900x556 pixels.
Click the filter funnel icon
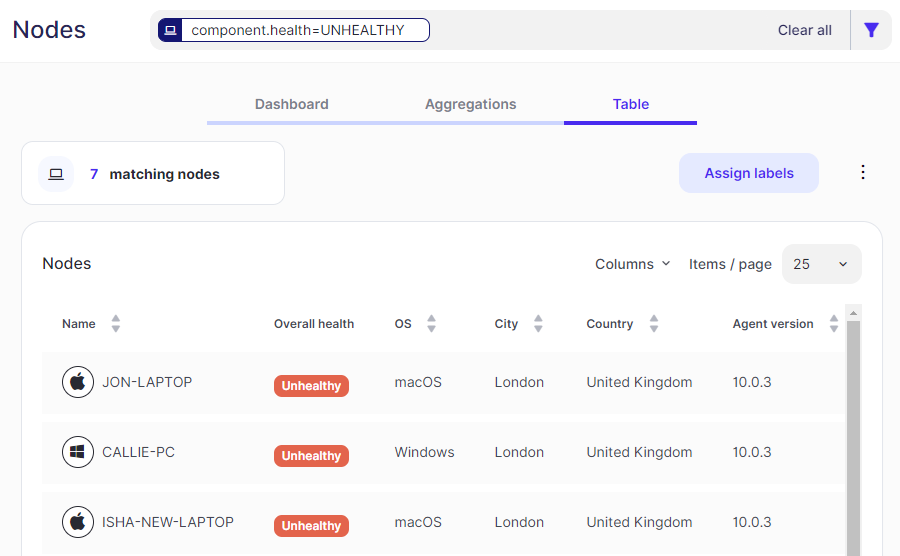click(x=871, y=30)
